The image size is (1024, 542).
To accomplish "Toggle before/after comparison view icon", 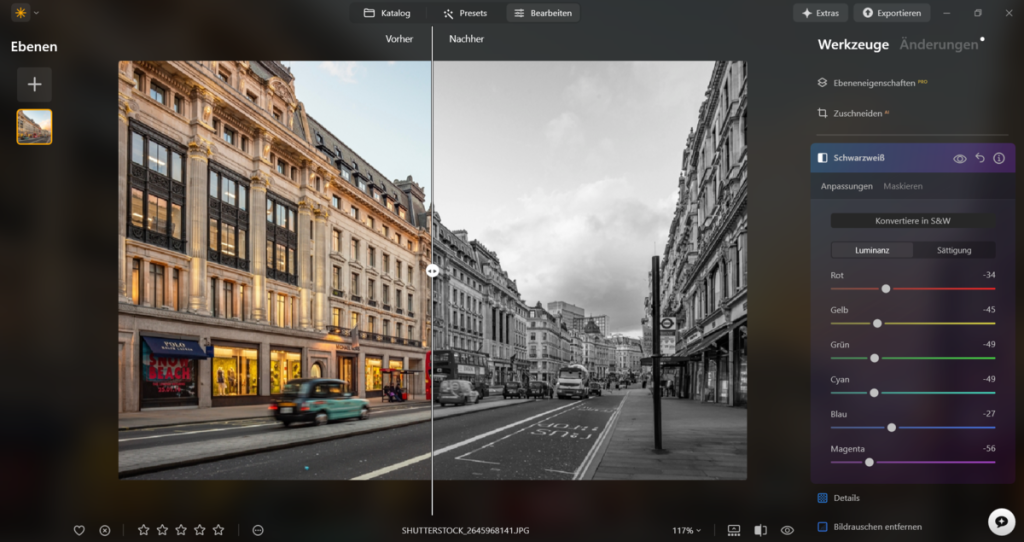I will click(x=760, y=530).
